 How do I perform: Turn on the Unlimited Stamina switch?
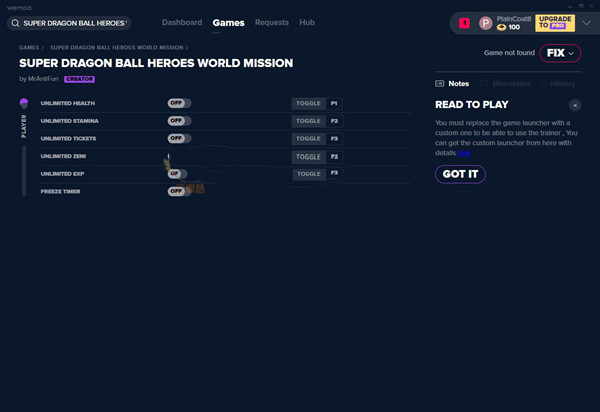pos(179,121)
